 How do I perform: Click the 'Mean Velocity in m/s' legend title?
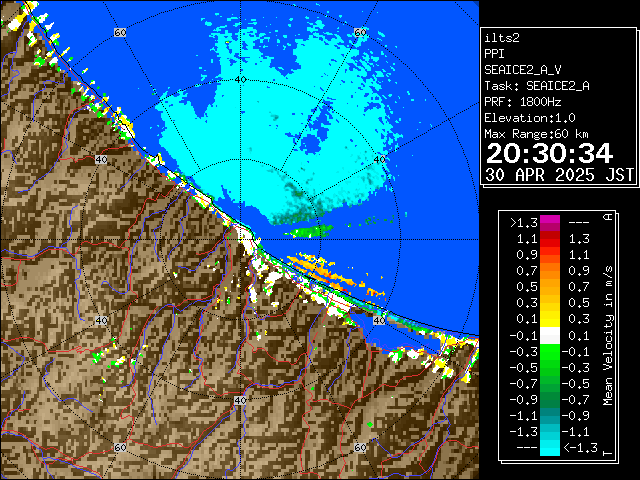pyautogui.click(x=608, y=335)
